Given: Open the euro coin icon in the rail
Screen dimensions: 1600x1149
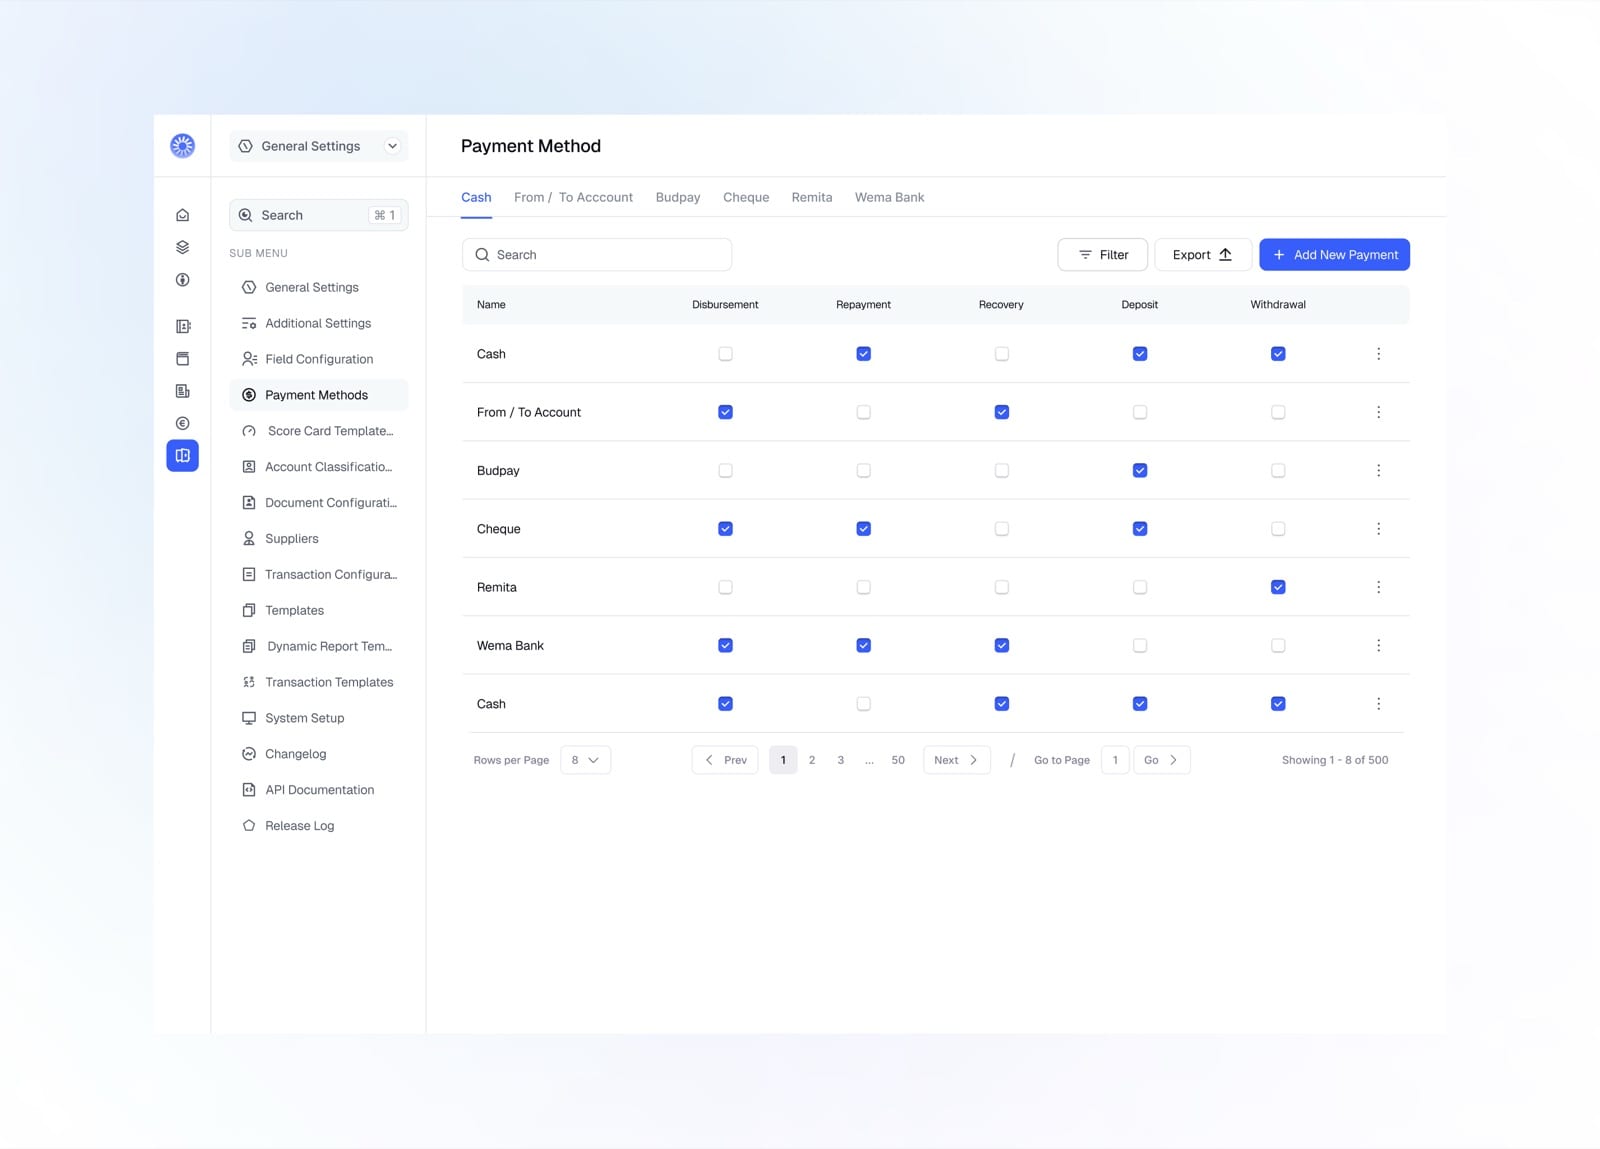Looking at the screenshot, I should pyautogui.click(x=182, y=423).
